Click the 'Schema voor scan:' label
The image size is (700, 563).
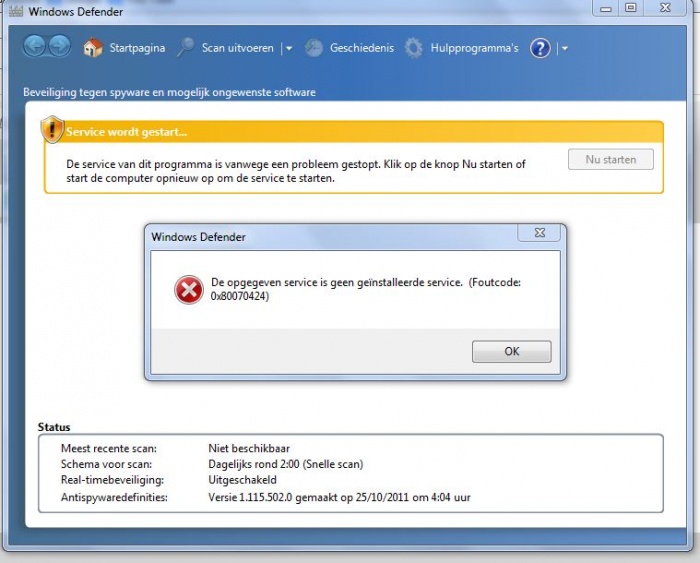[x=106, y=464]
